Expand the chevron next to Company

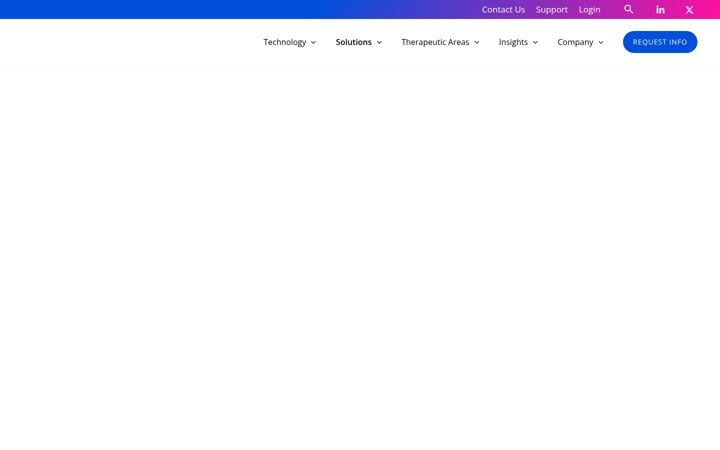(601, 42)
